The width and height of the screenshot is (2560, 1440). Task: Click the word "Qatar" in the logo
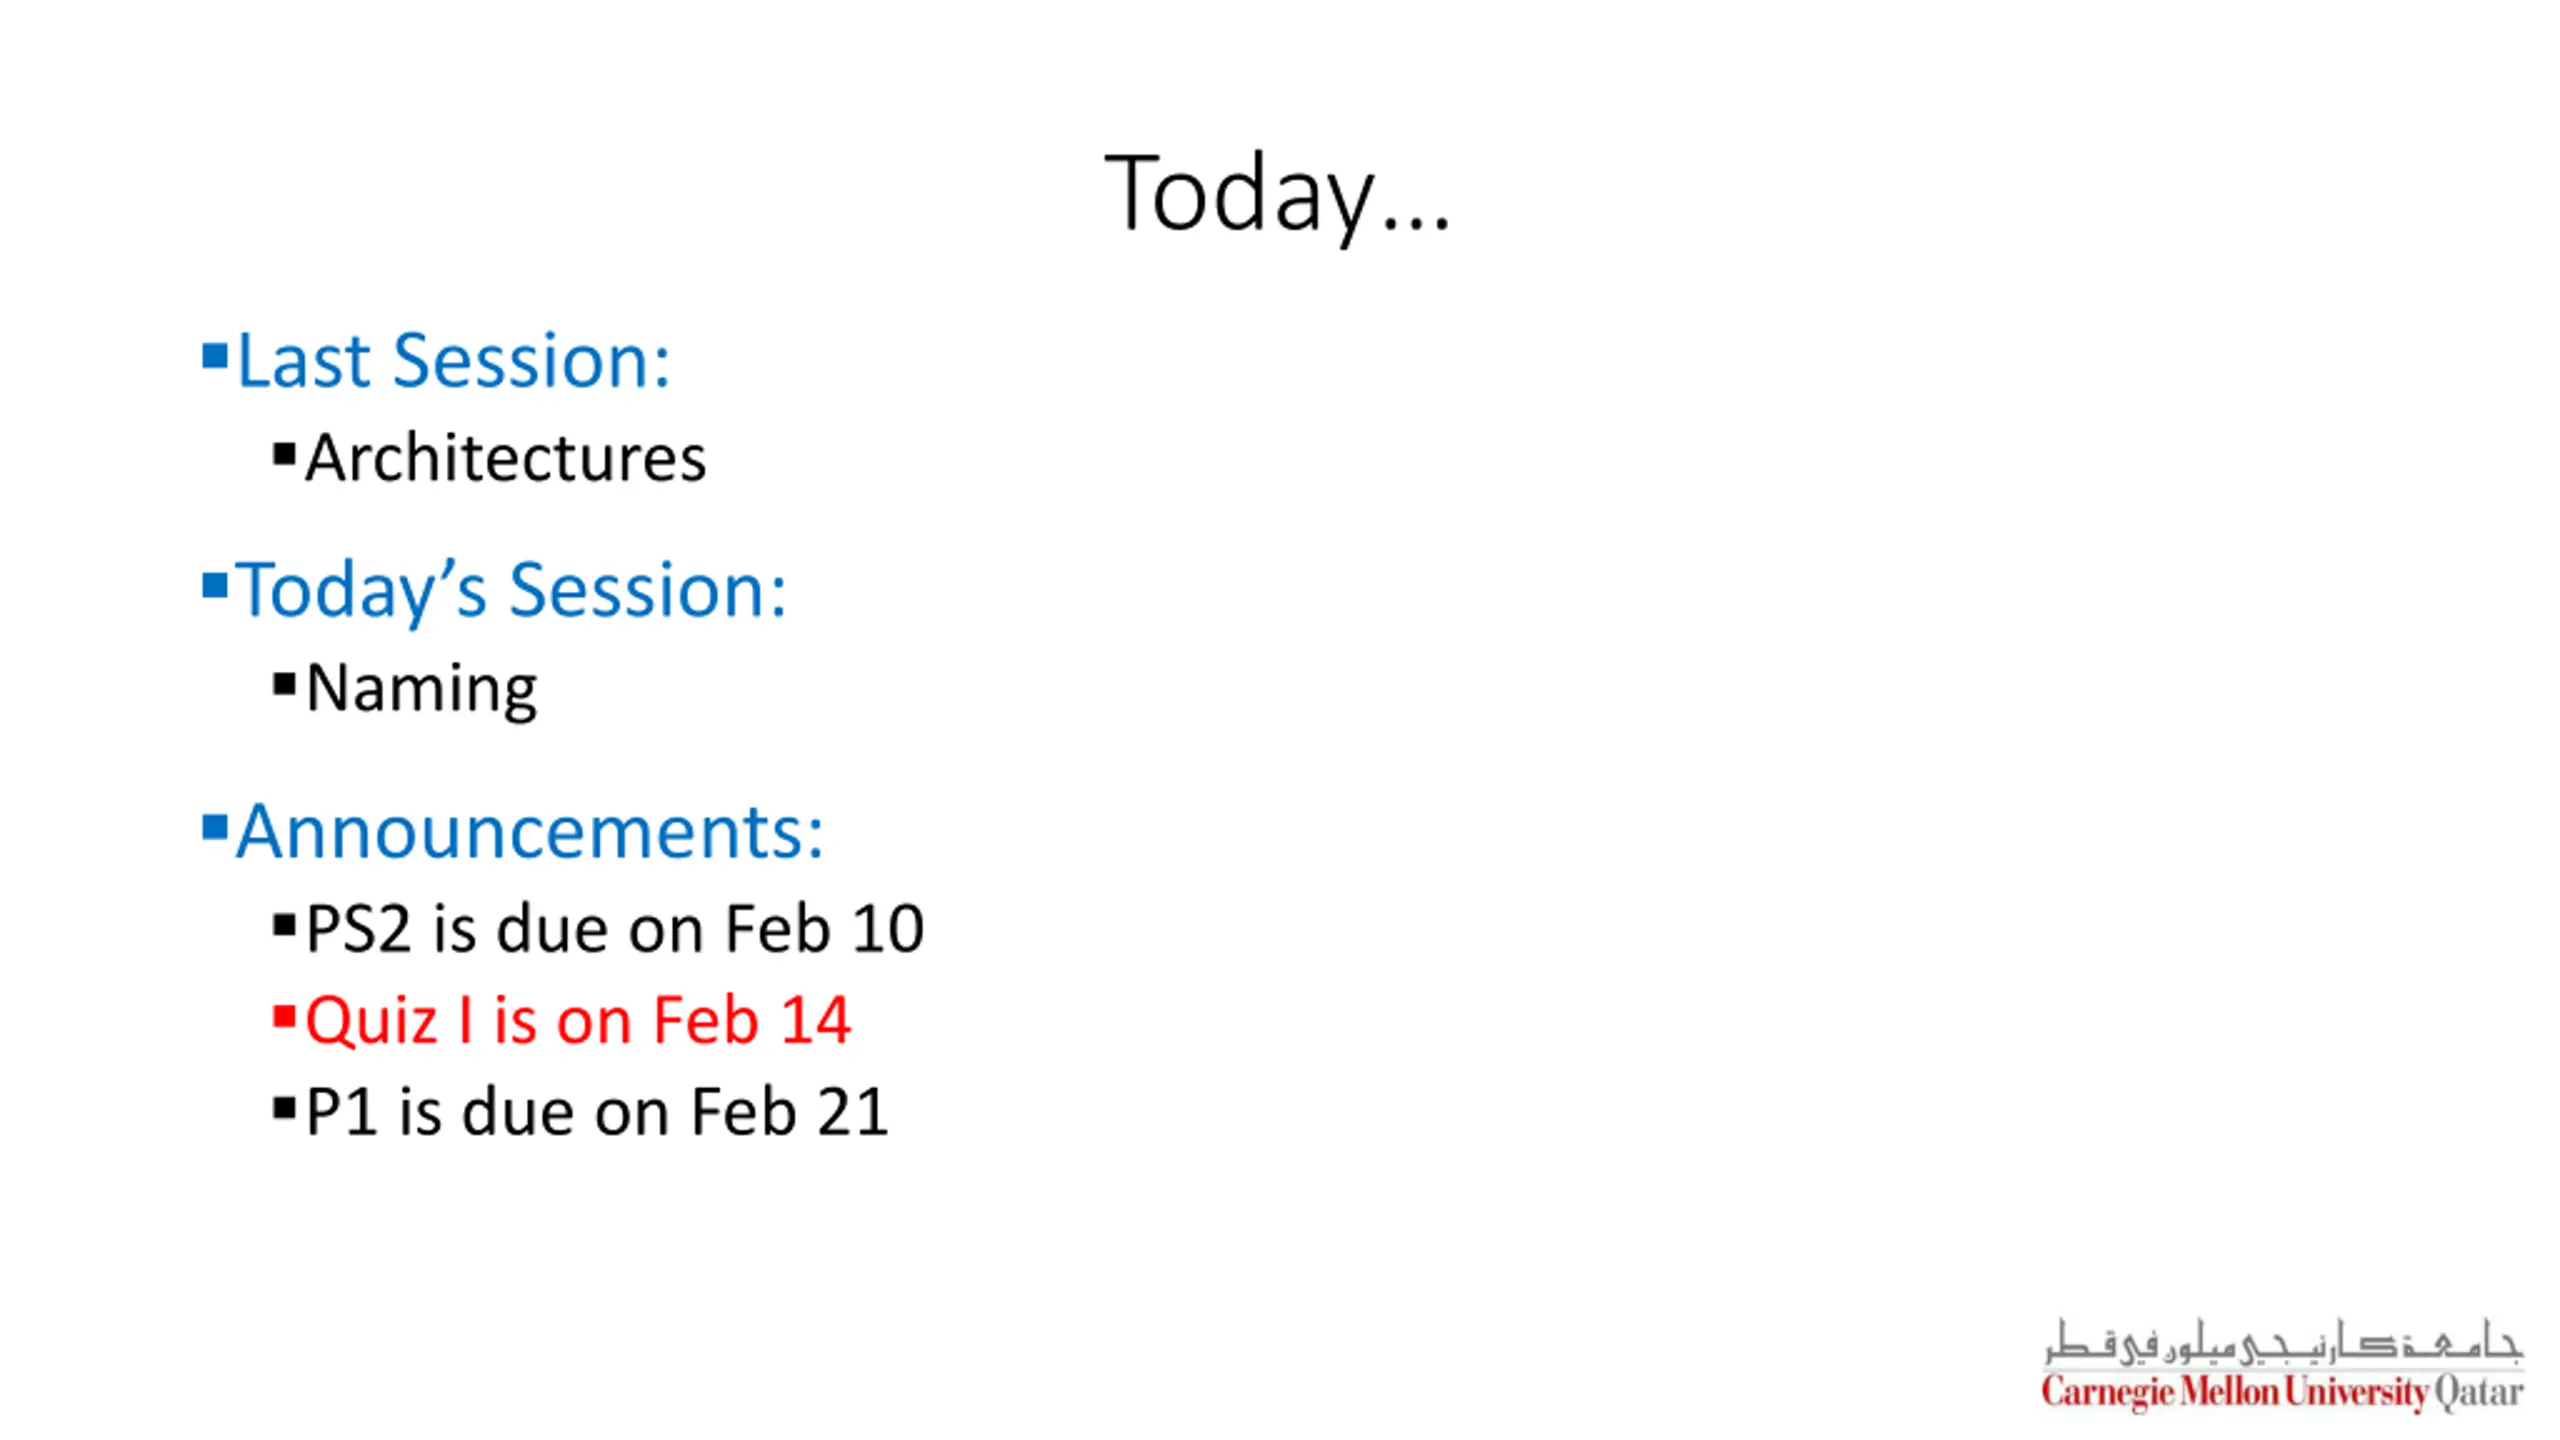(x=2478, y=1392)
